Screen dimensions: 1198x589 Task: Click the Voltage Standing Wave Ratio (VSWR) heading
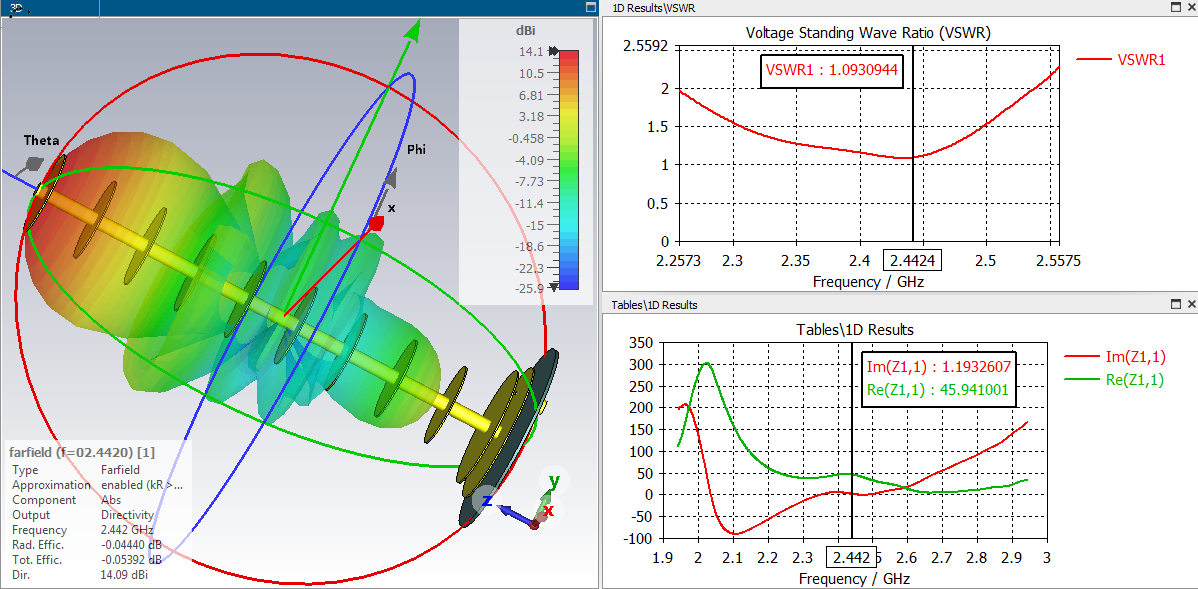(x=868, y=32)
